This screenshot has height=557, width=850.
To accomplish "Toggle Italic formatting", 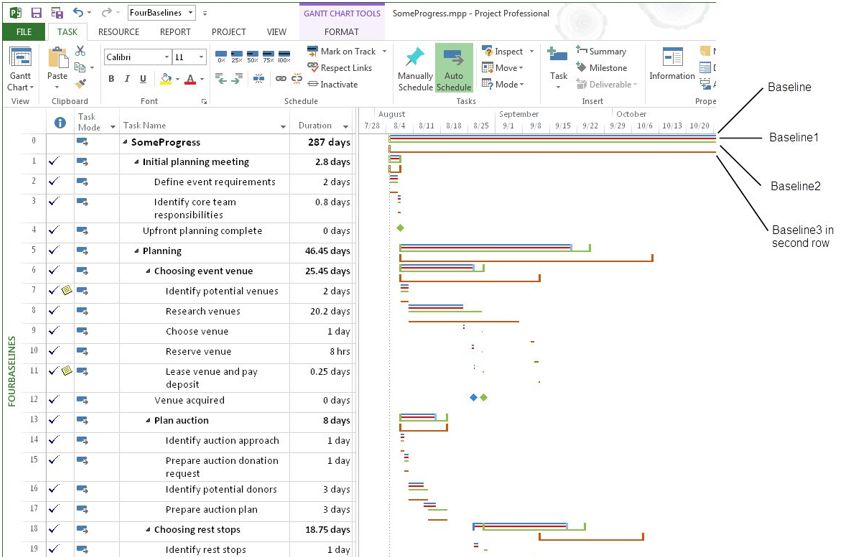I will pyautogui.click(x=127, y=79).
